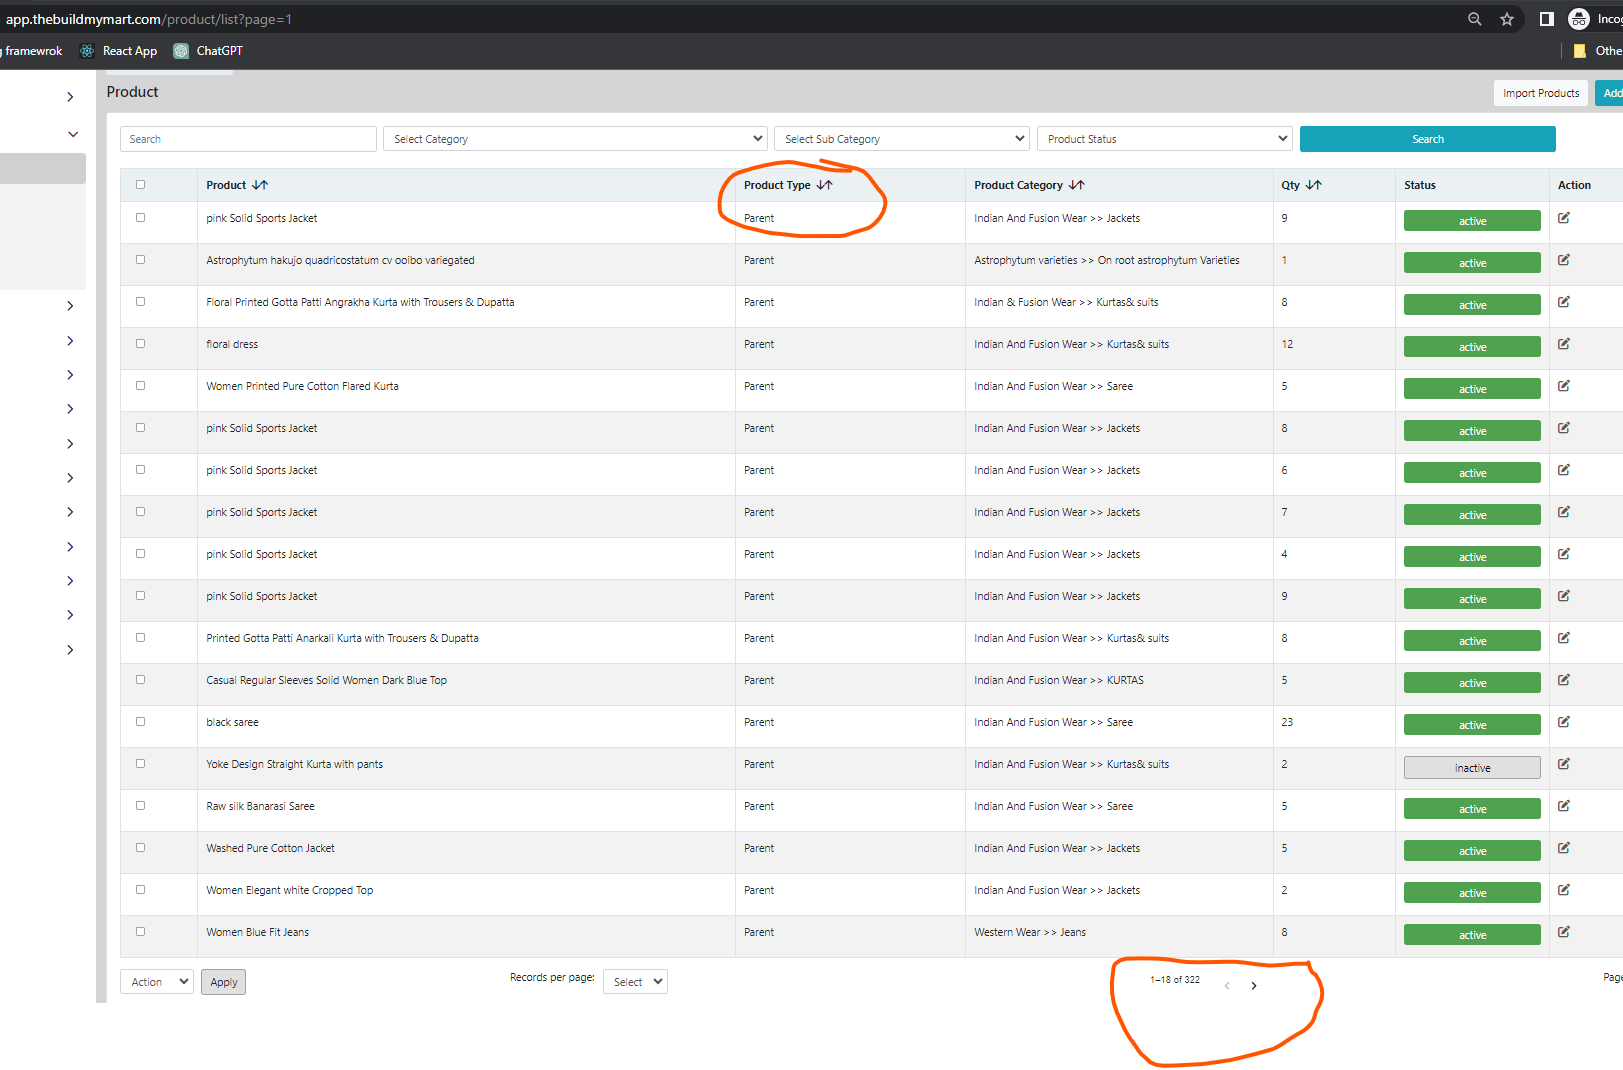
Task: Click 'Western Wear >> Jeans' category cell
Action: (x=1030, y=932)
